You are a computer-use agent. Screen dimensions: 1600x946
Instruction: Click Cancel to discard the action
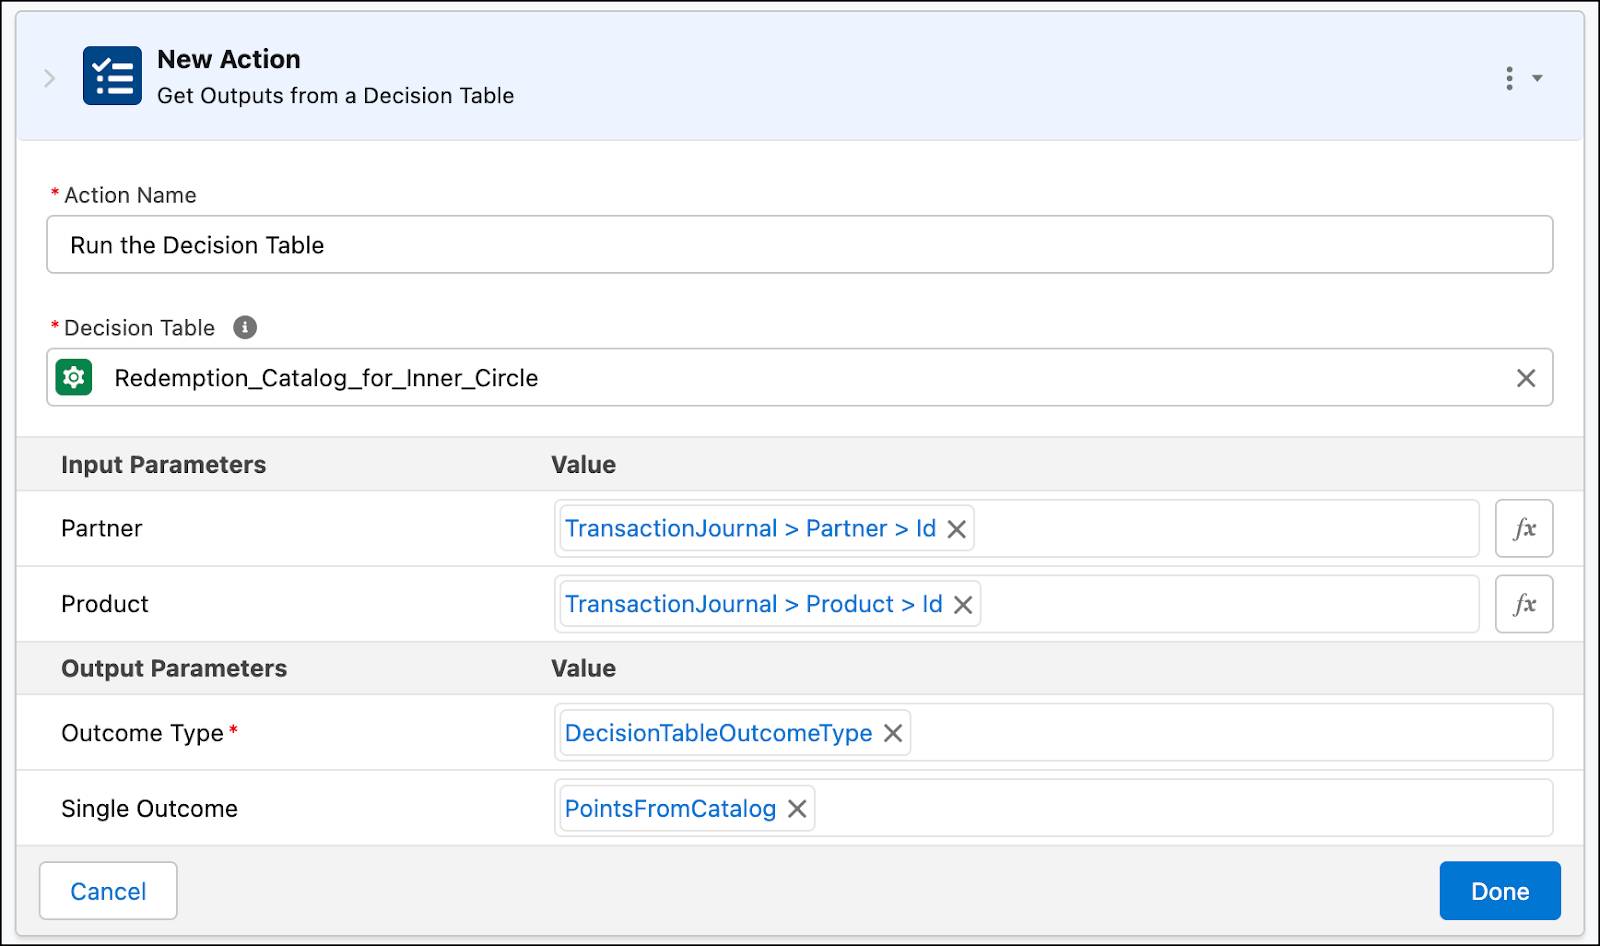click(x=108, y=890)
